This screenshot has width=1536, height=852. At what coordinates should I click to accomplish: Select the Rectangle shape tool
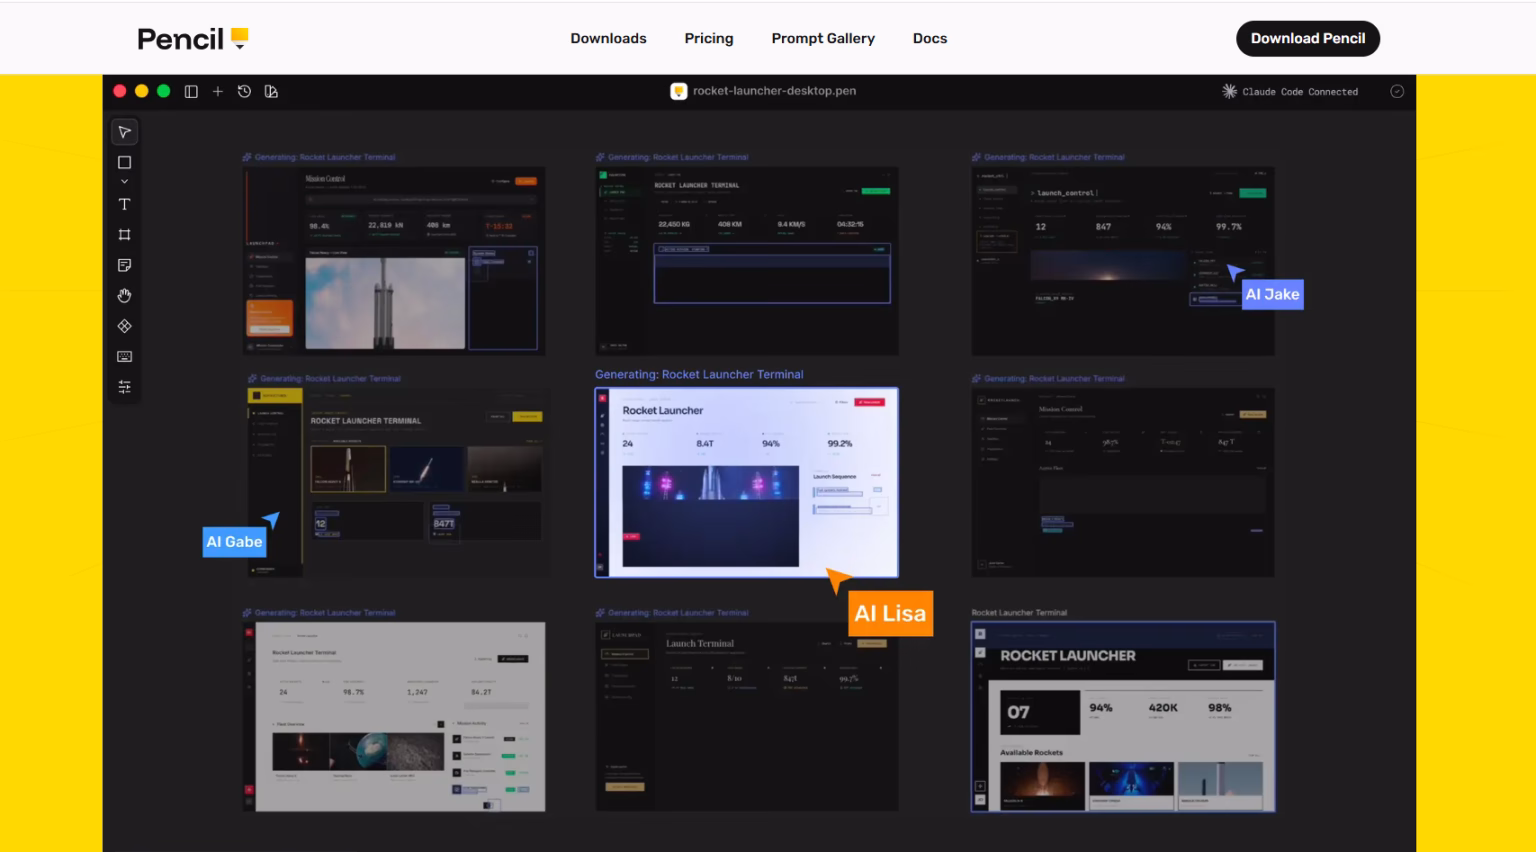tap(124, 162)
